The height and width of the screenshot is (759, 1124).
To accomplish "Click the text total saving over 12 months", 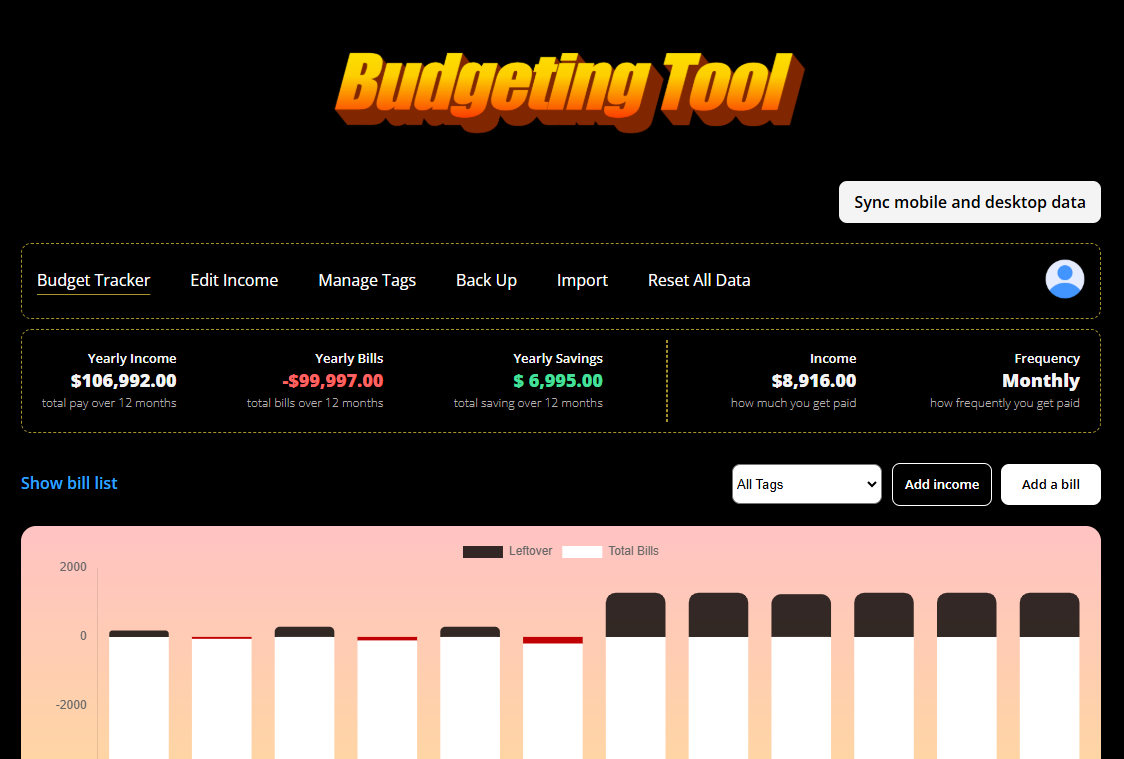I will [528, 403].
